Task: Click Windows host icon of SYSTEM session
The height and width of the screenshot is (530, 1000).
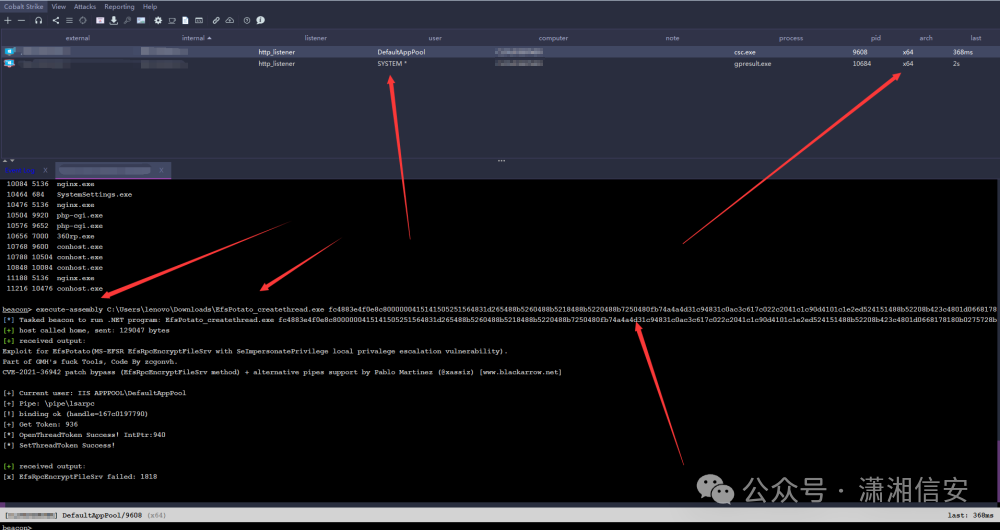Action: point(9,63)
